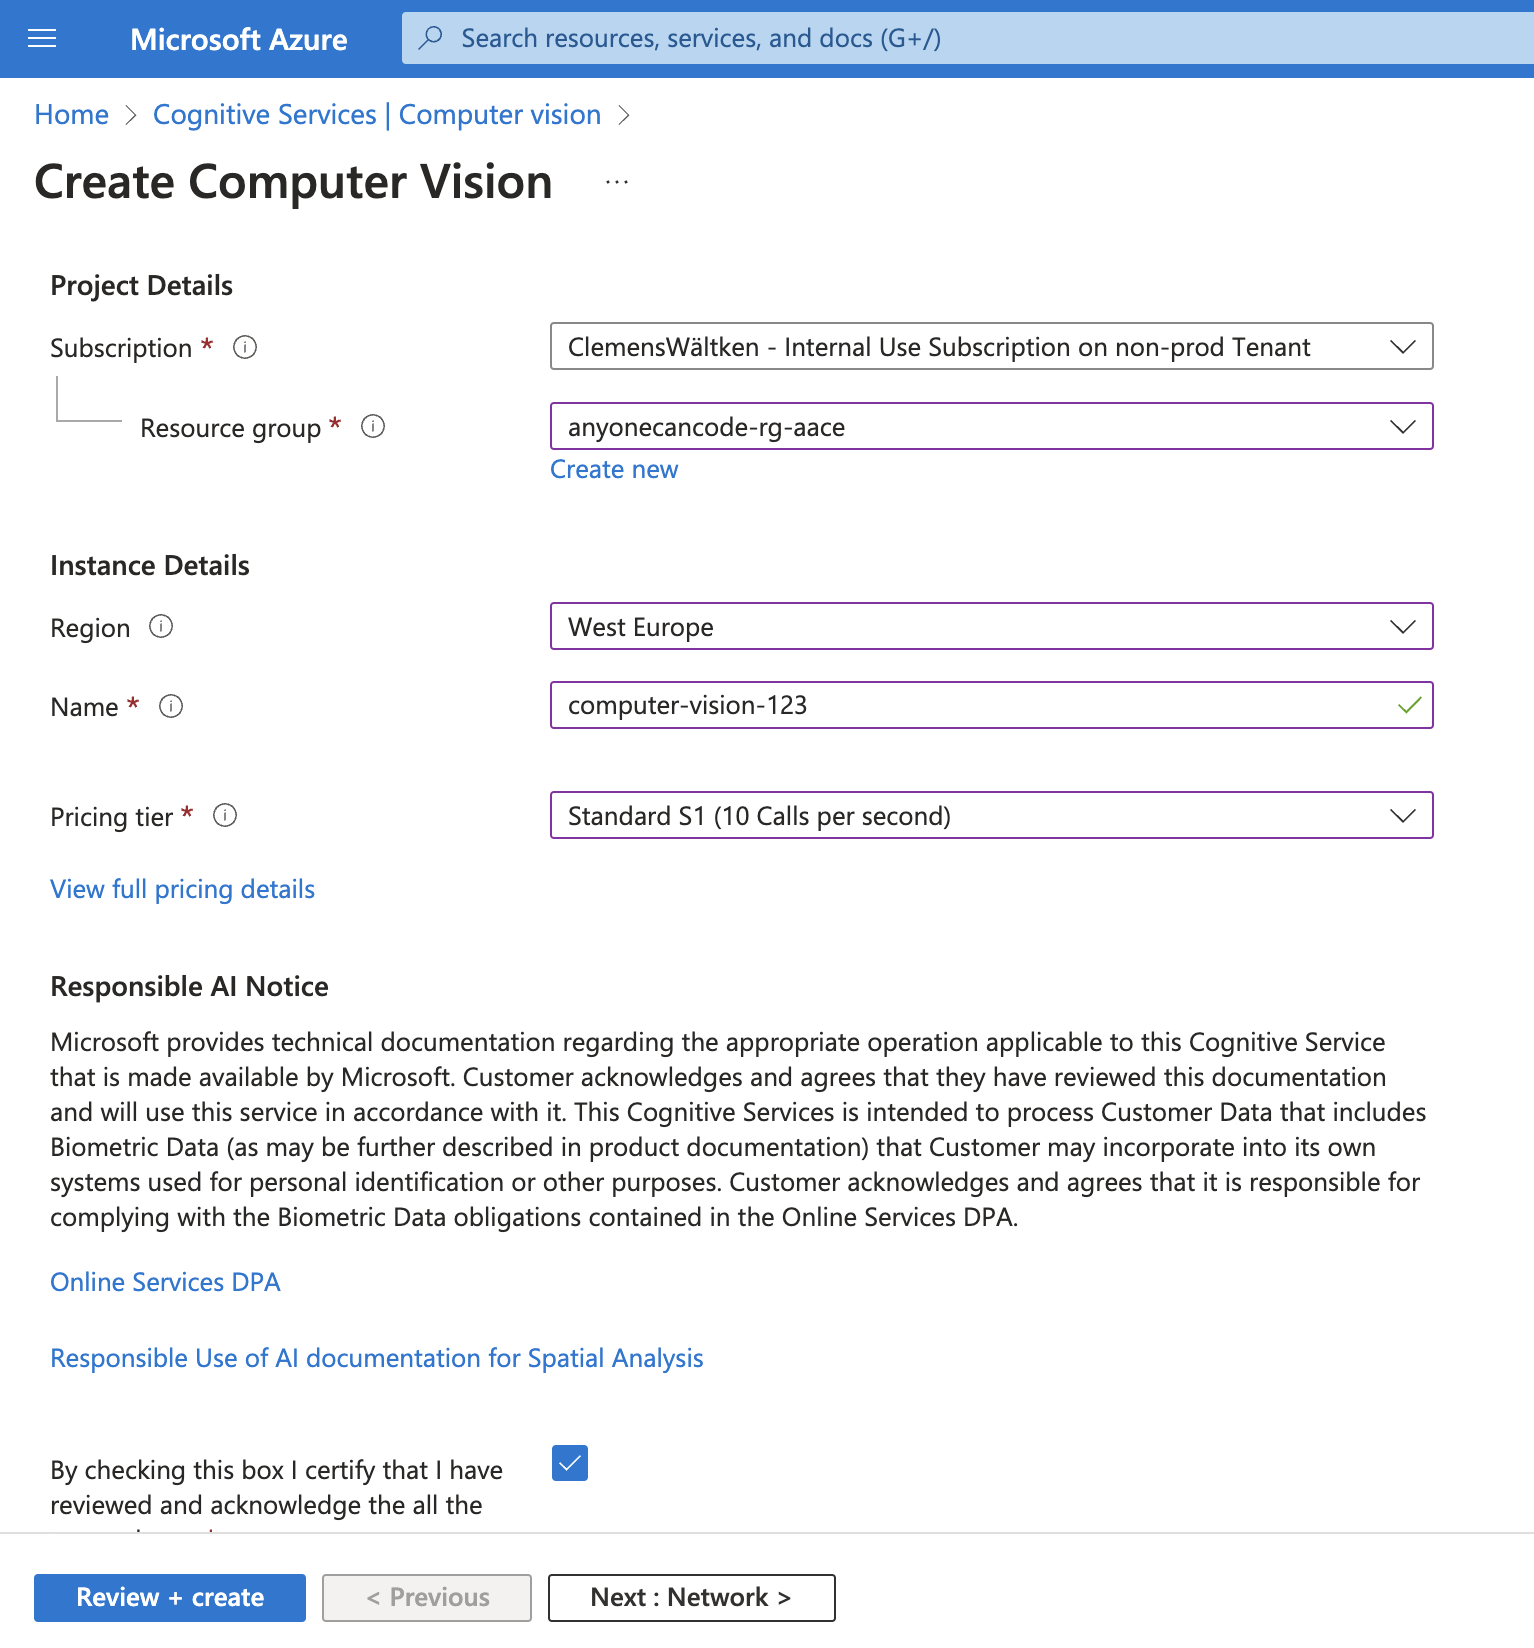This screenshot has width=1534, height=1648.
Task: Navigate to Home via the breadcrumb
Action: [71, 114]
